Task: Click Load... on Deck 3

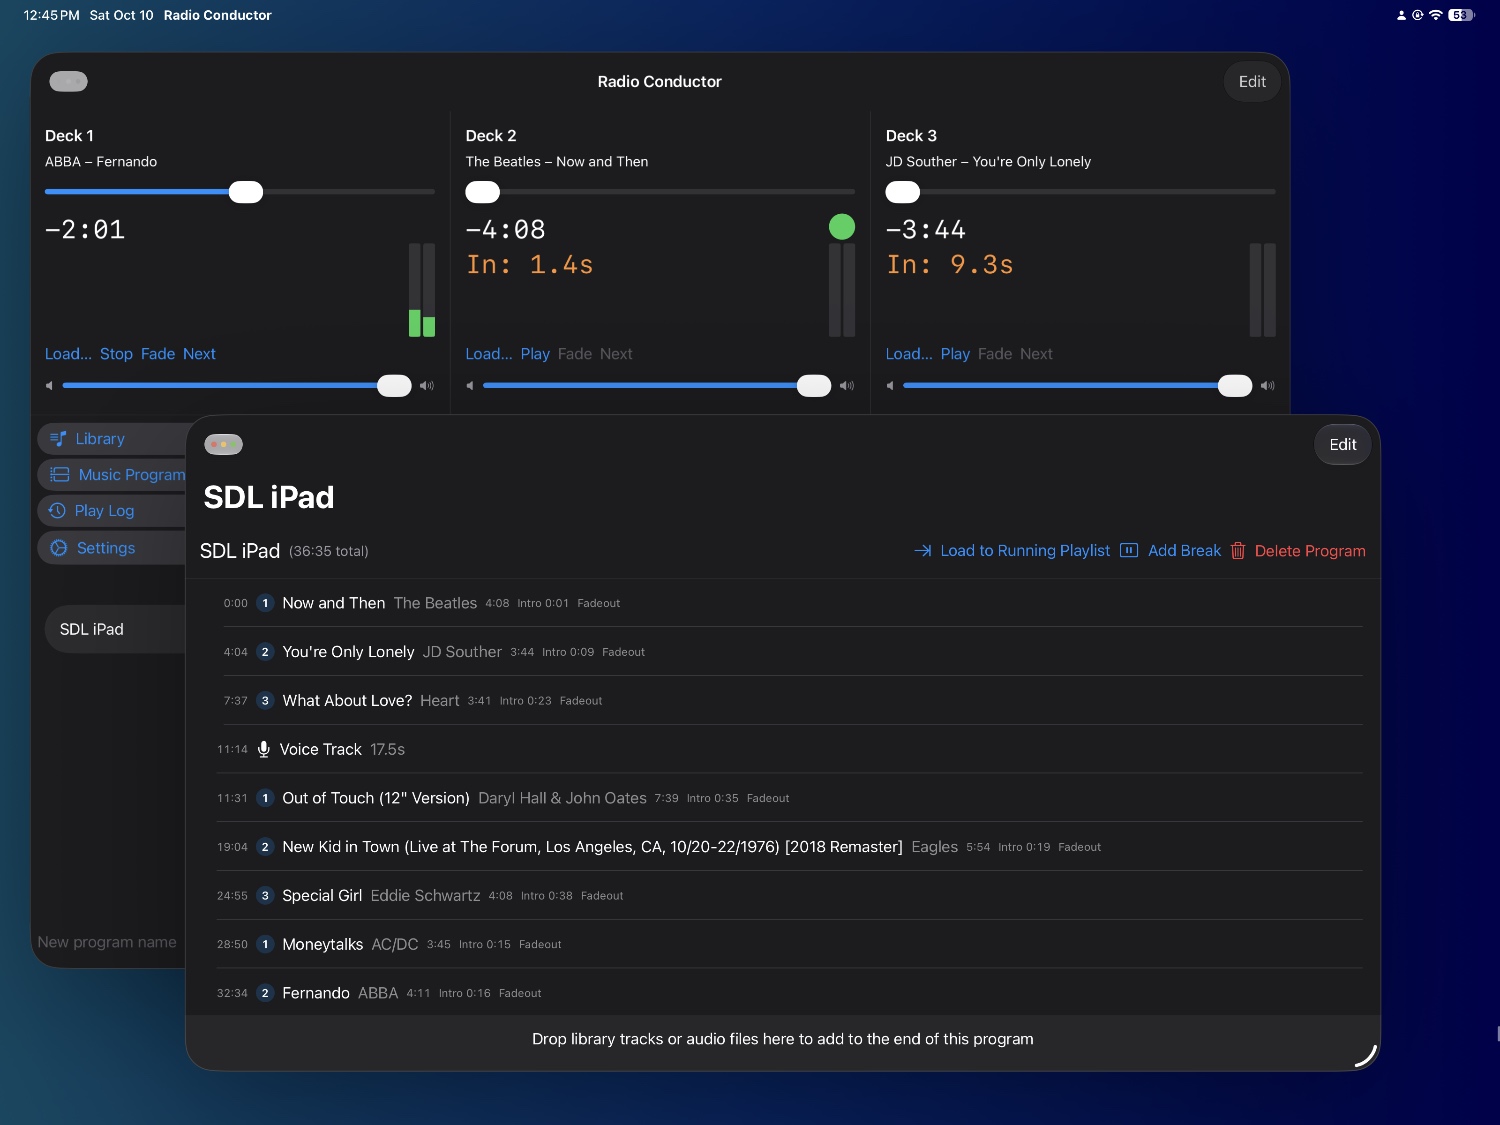Action: coord(909,354)
